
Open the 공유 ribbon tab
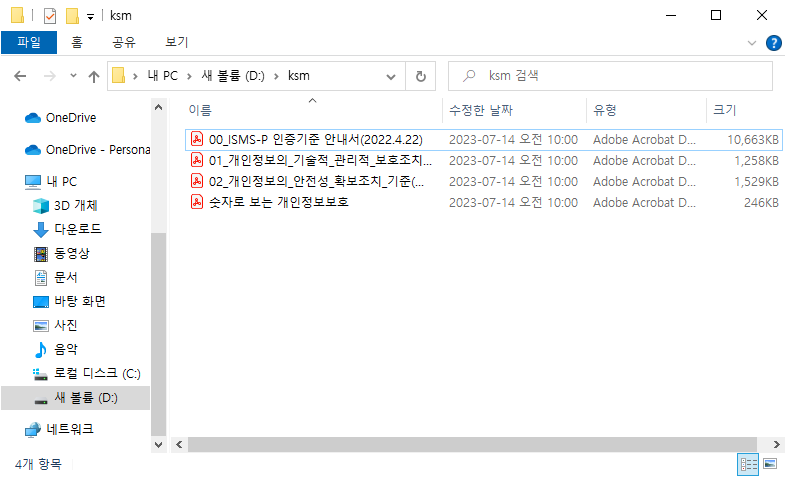[124, 42]
